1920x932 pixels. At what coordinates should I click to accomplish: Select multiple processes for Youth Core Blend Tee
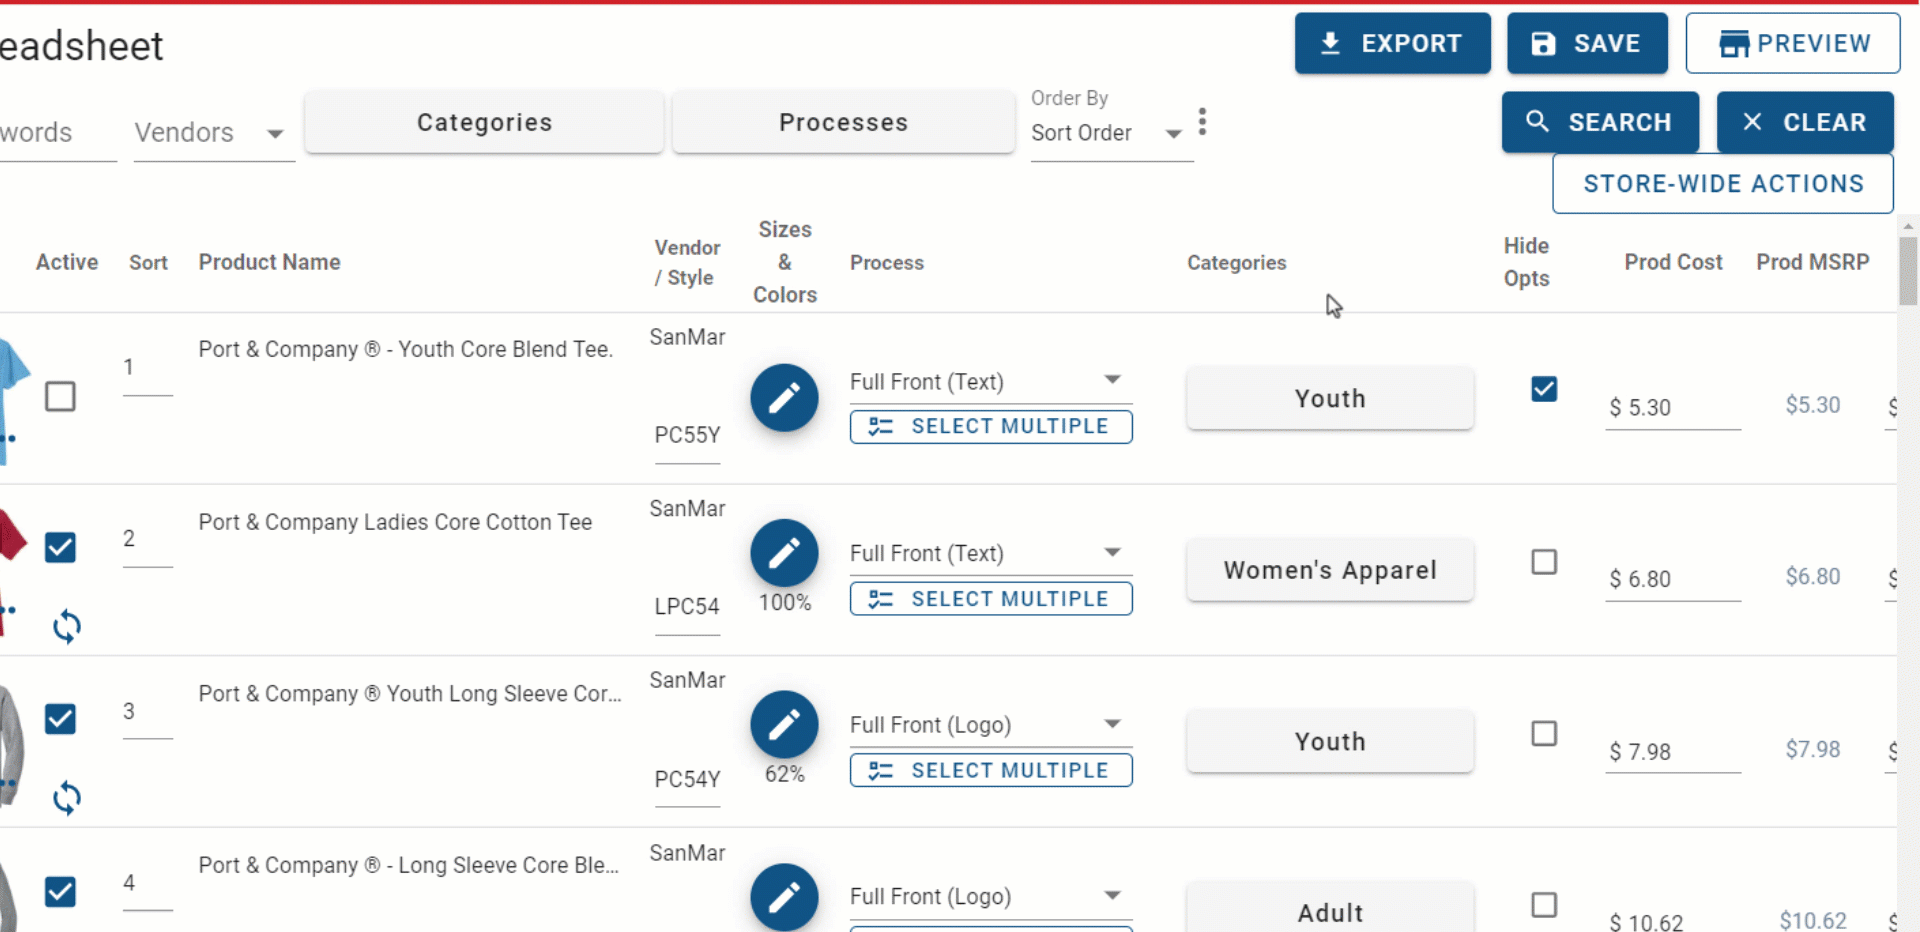tap(991, 427)
